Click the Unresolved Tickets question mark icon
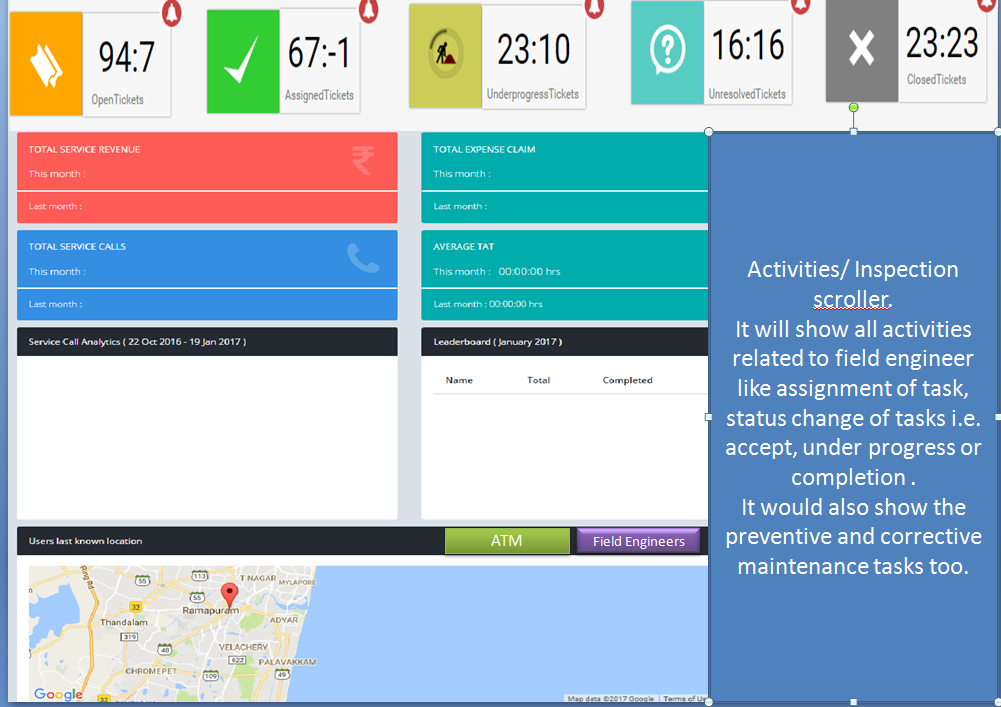 667,52
